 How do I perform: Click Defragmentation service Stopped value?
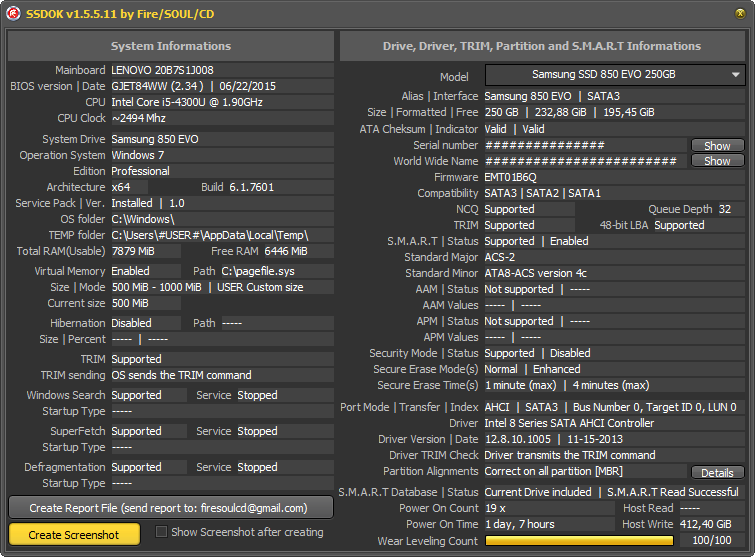257,467
